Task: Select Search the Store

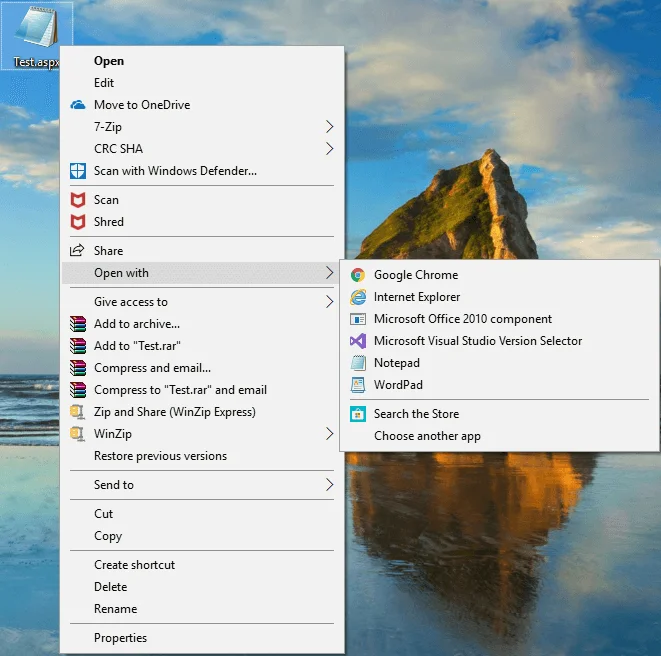Action: (500, 414)
